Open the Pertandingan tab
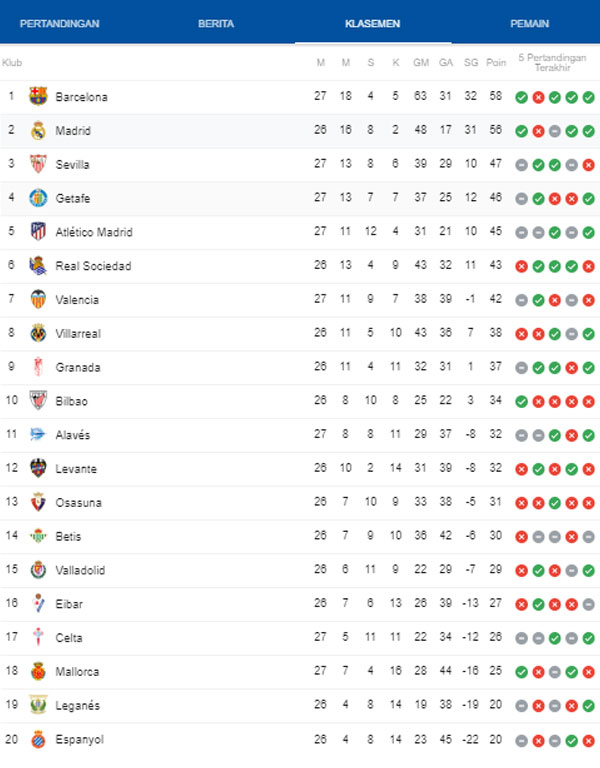 point(60,24)
